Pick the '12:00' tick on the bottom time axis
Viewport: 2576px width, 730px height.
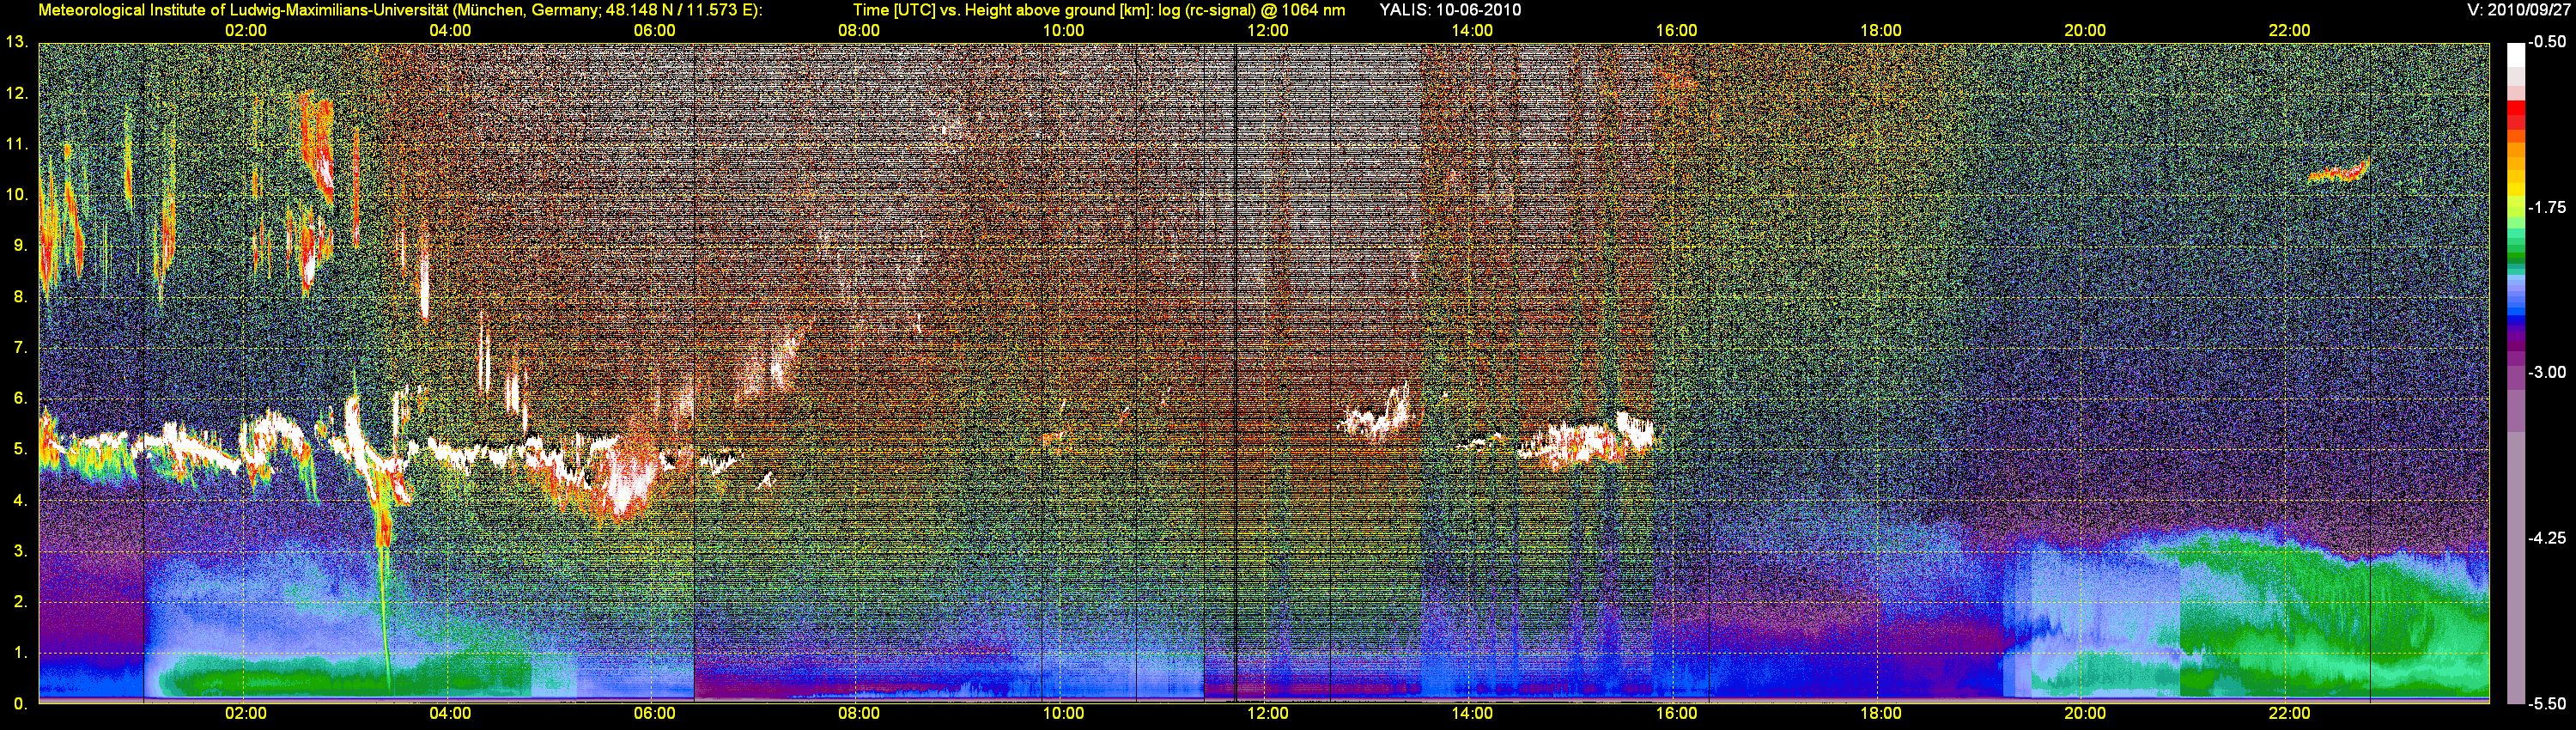[x=1268, y=714]
